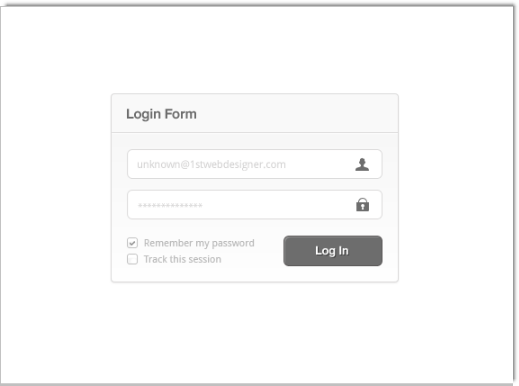Click the asterisk placeholder in password box

tap(170, 205)
